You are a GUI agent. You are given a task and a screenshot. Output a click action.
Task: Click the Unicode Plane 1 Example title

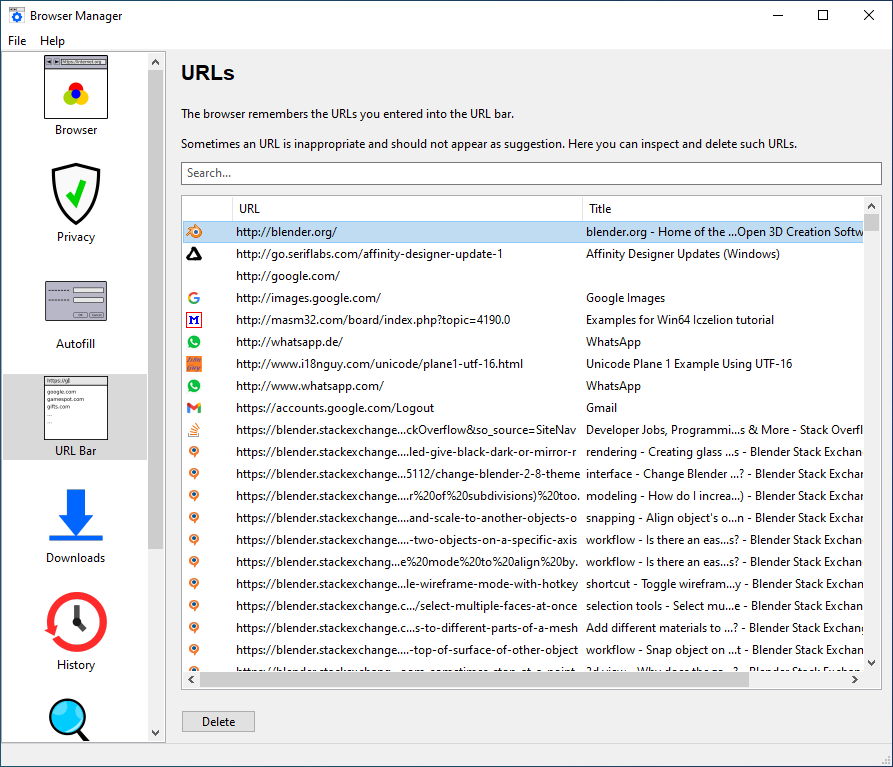[689, 364]
